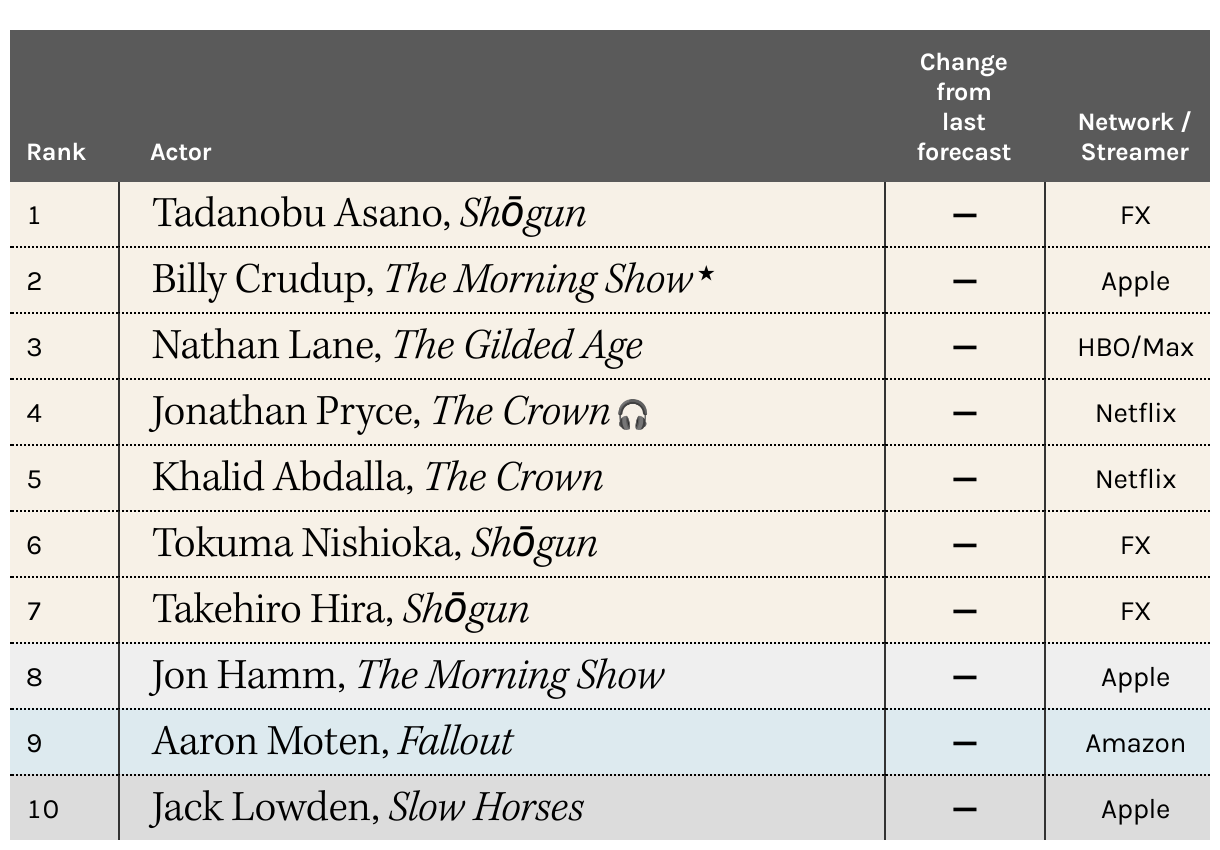This screenshot has width=1220, height=850.
Task: Click Jonathan Pryce actor name
Action: 286,412
